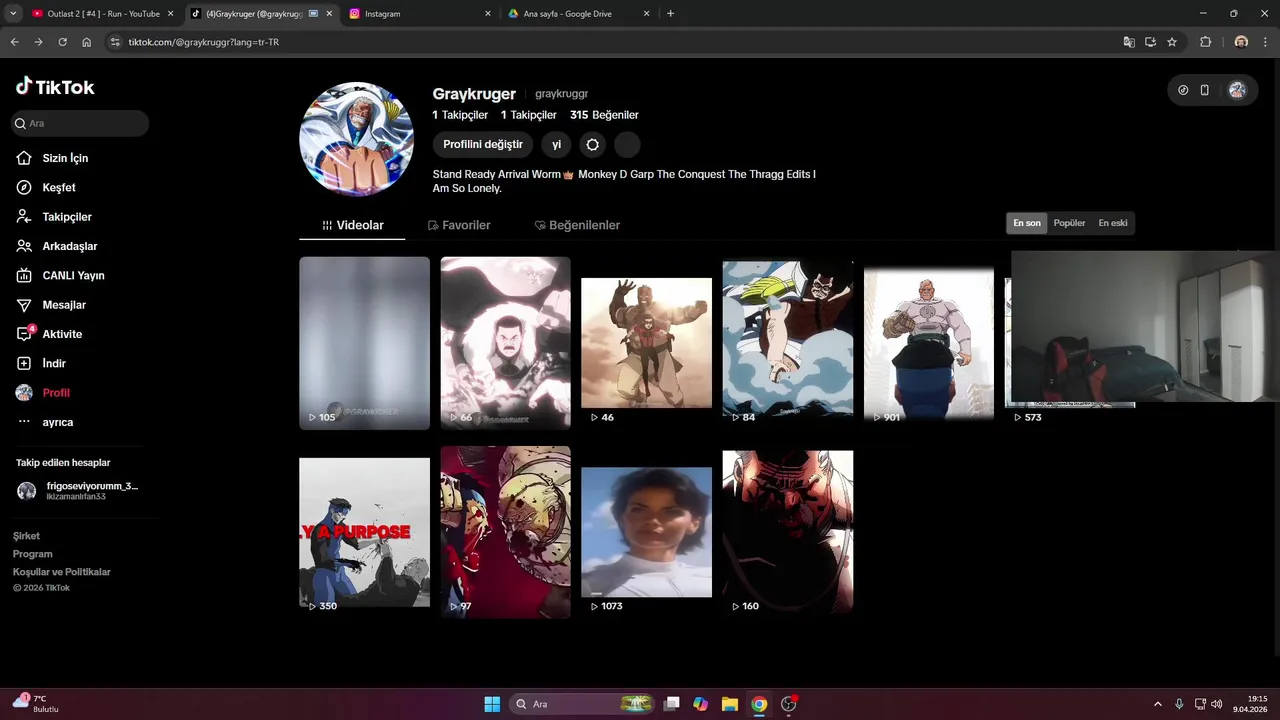
Task: Open Profil in the sidebar
Action: pos(55,393)
